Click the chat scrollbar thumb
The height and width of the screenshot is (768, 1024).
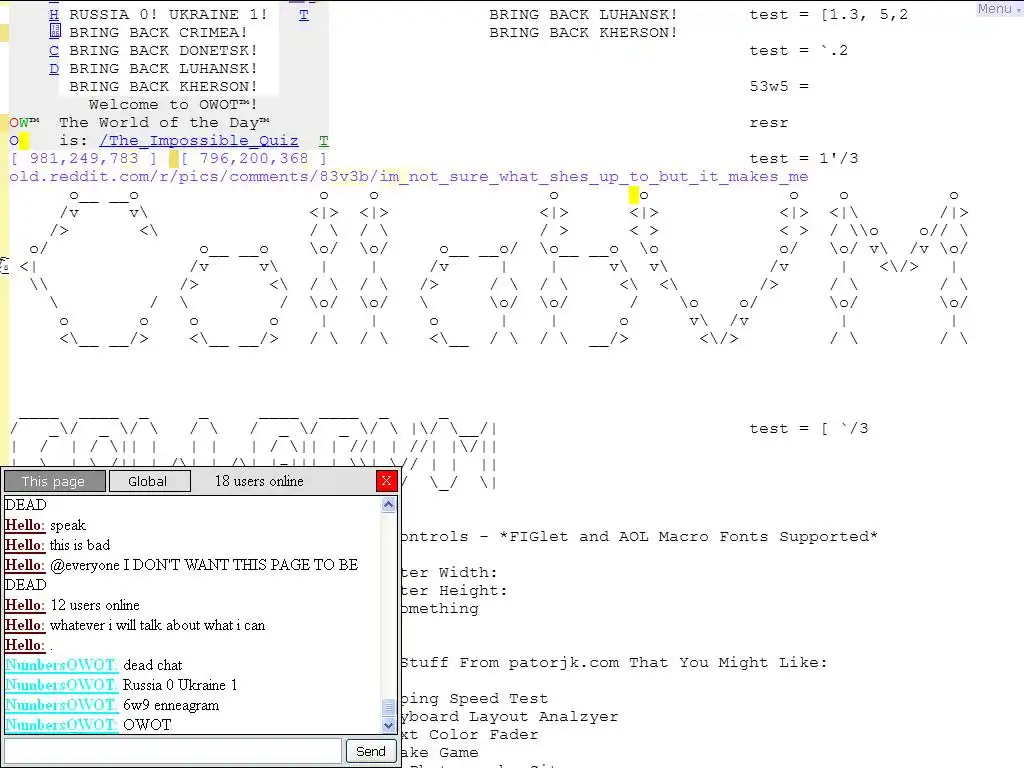(x=389, y=708)
